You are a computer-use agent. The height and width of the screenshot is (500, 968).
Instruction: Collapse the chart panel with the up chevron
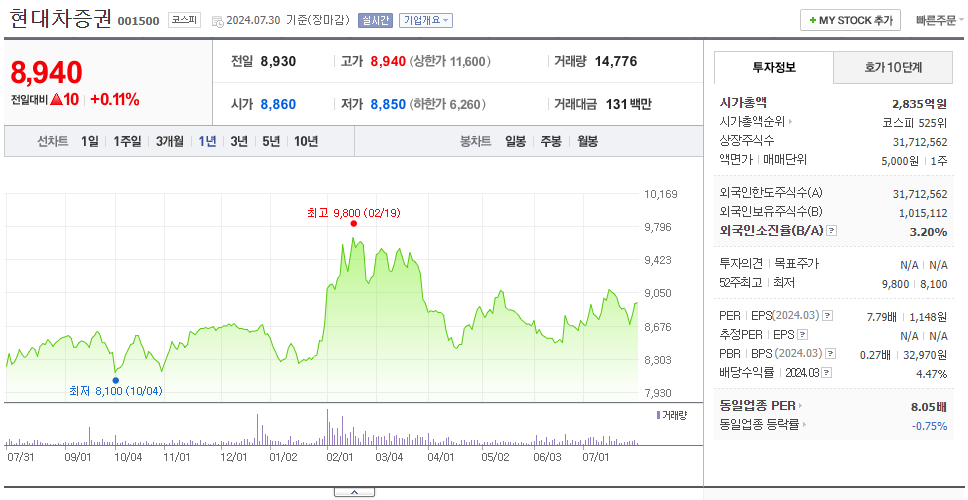tap(354, 492)
